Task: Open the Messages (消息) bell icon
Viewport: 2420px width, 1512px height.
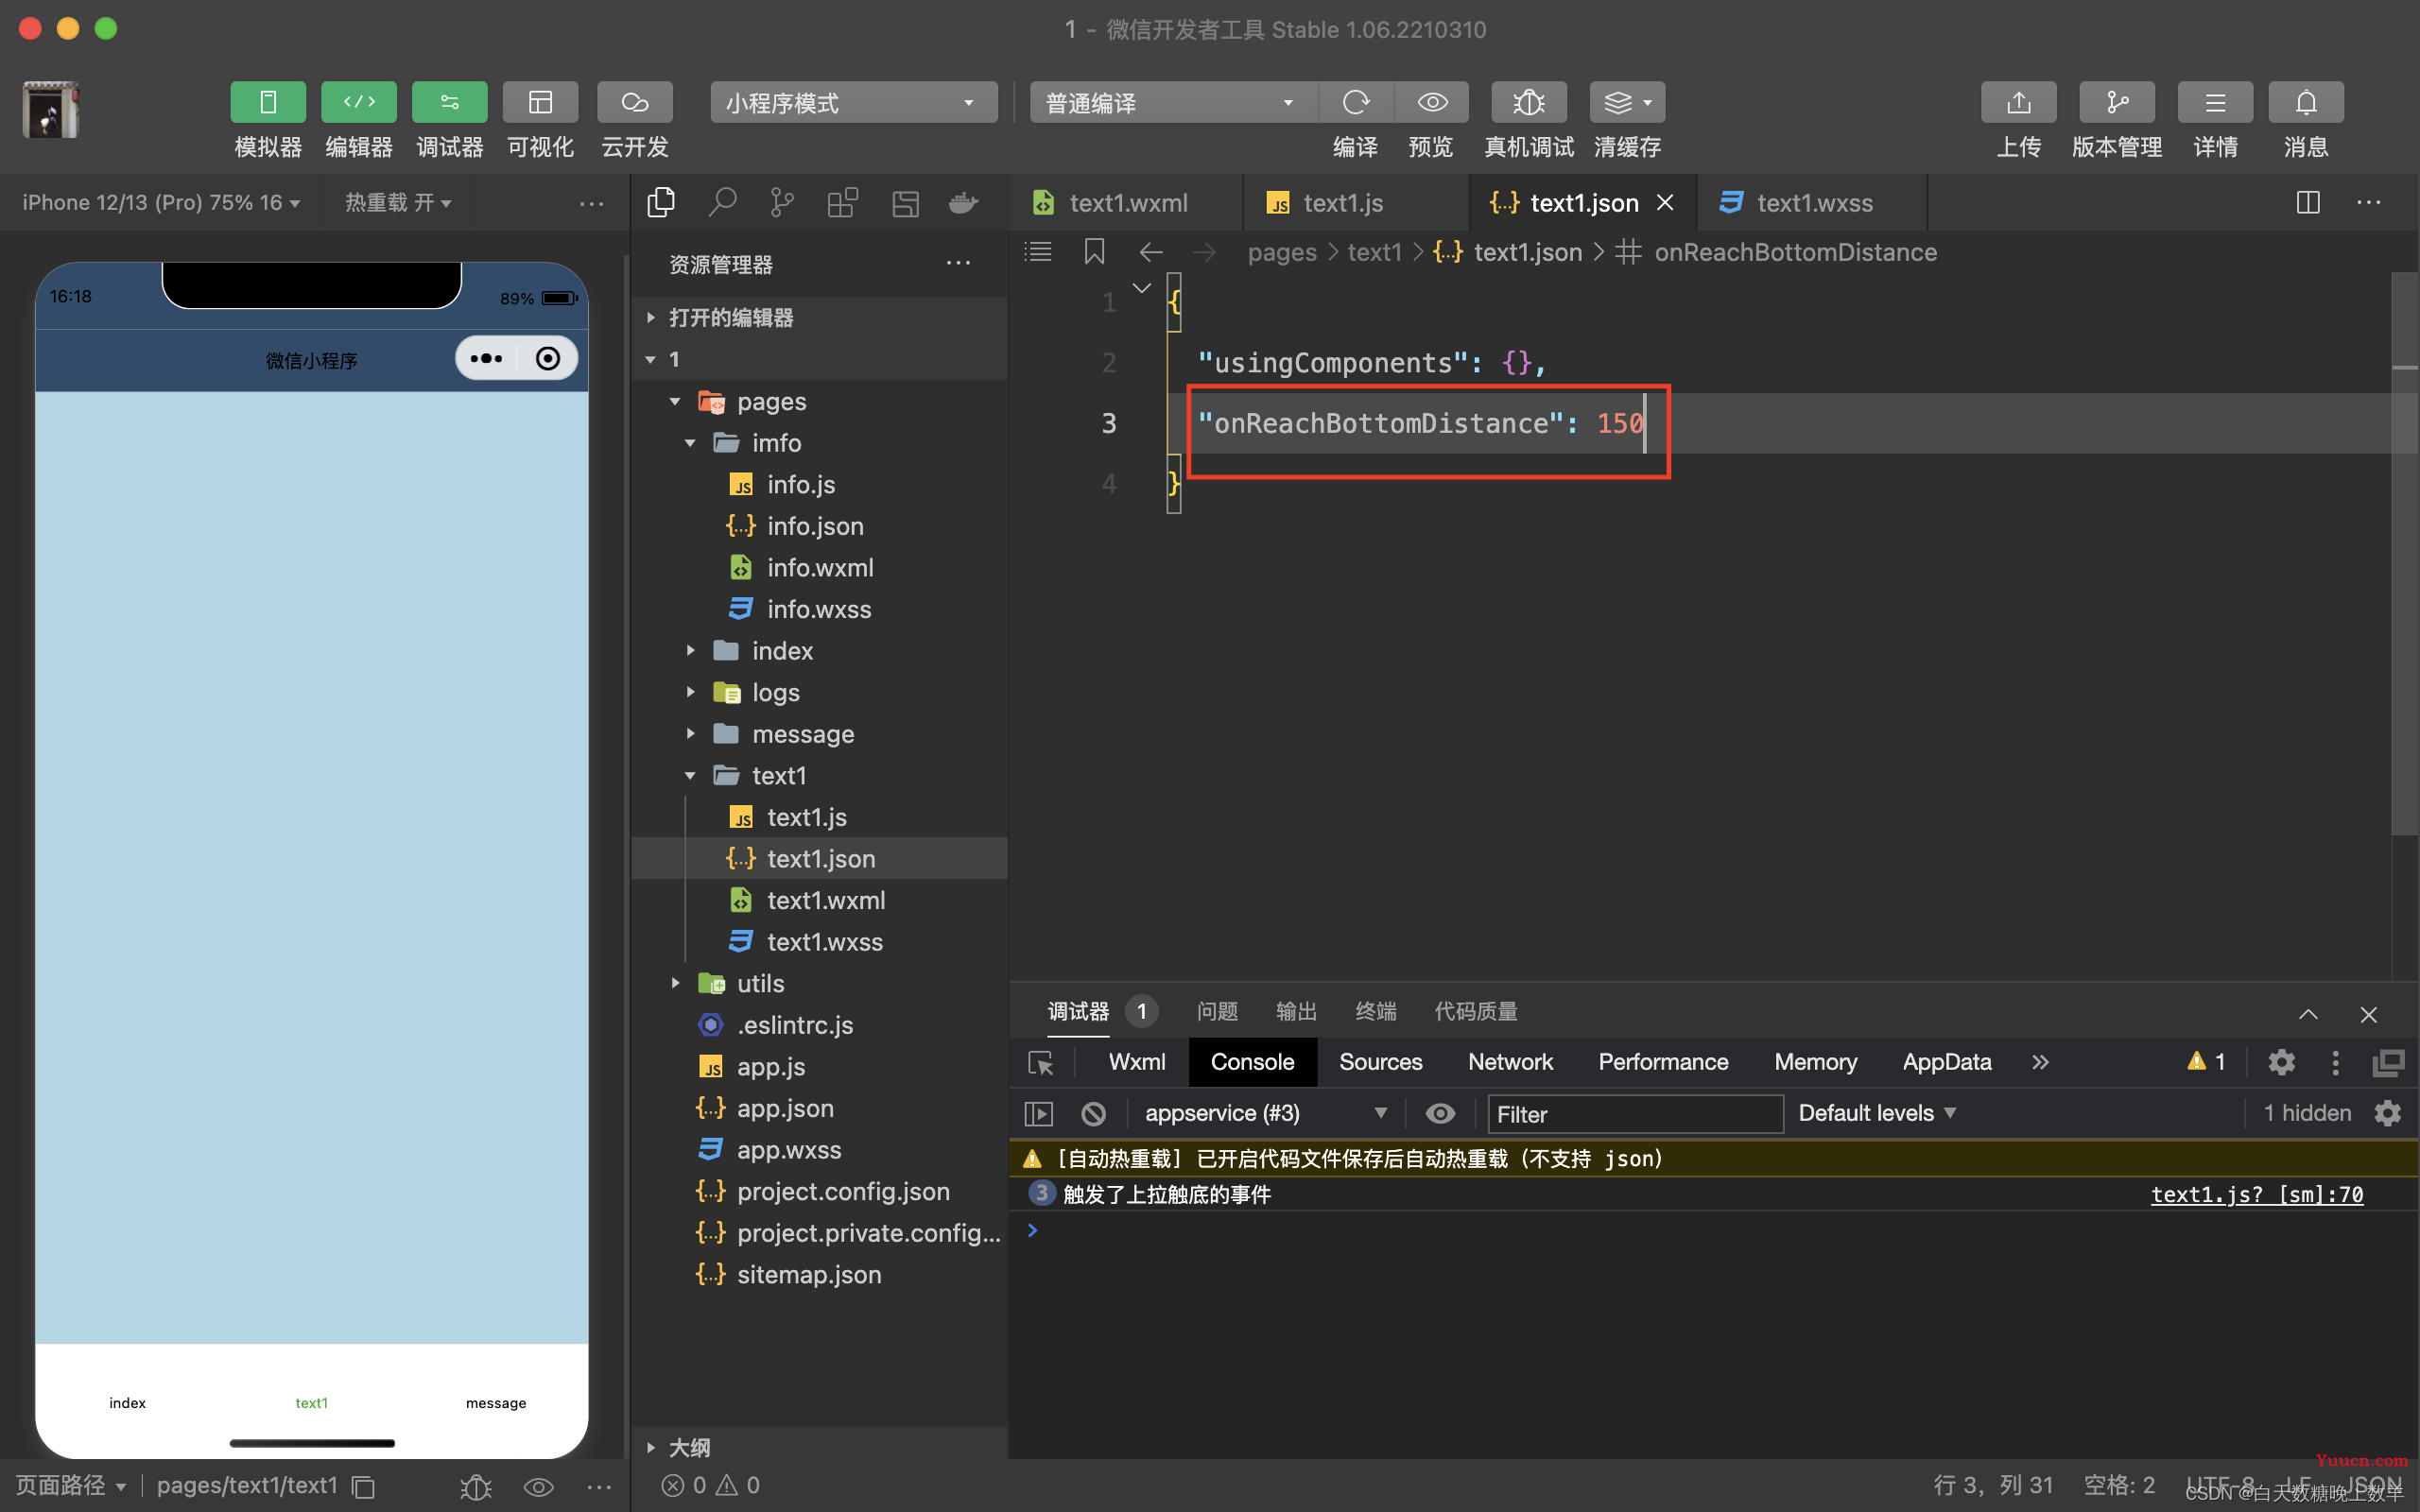Action: click(2306, 102)
